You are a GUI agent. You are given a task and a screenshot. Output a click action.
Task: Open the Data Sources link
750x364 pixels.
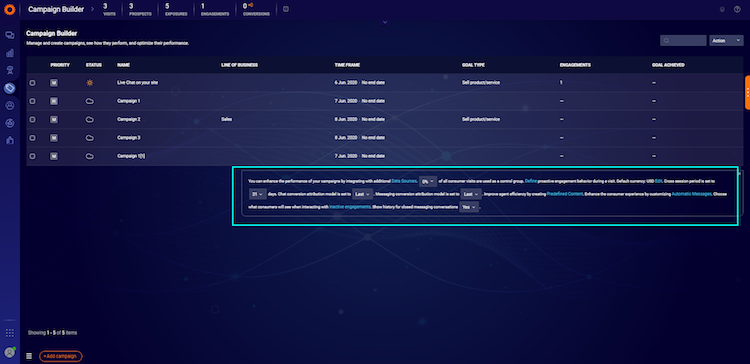click(x=404, y=181)
